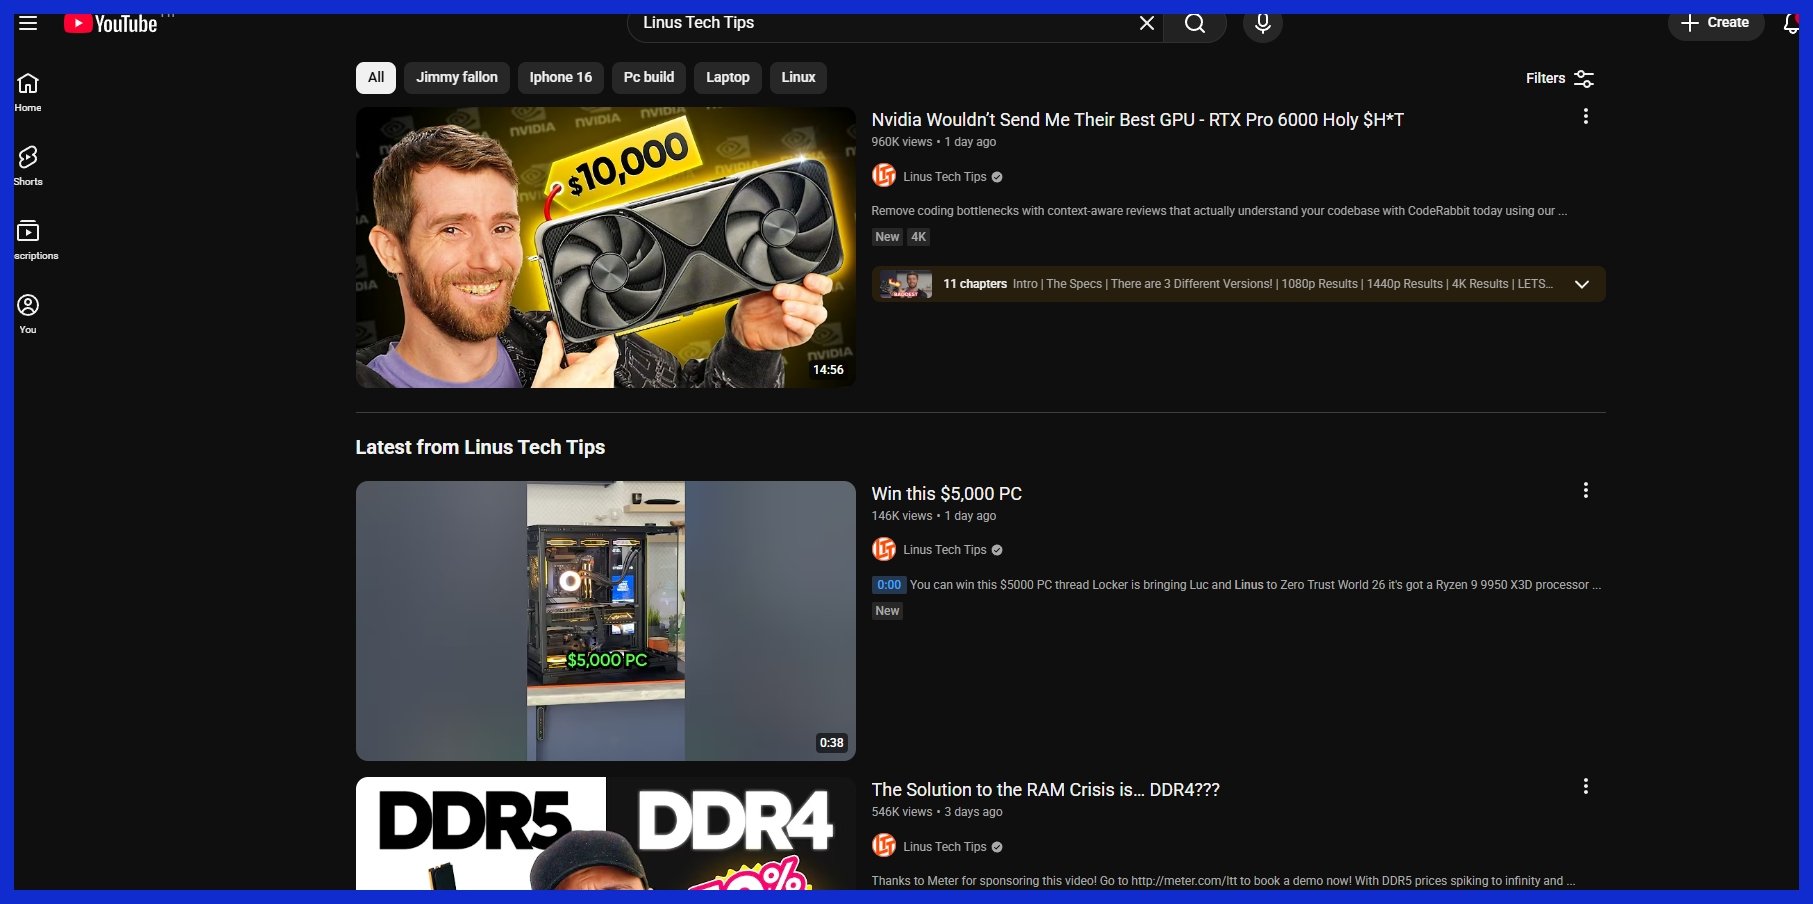Viewport: 1813px width, 904px height.
Task: Play the $5,000 PC short thumbnail
Action: point(605,620)
